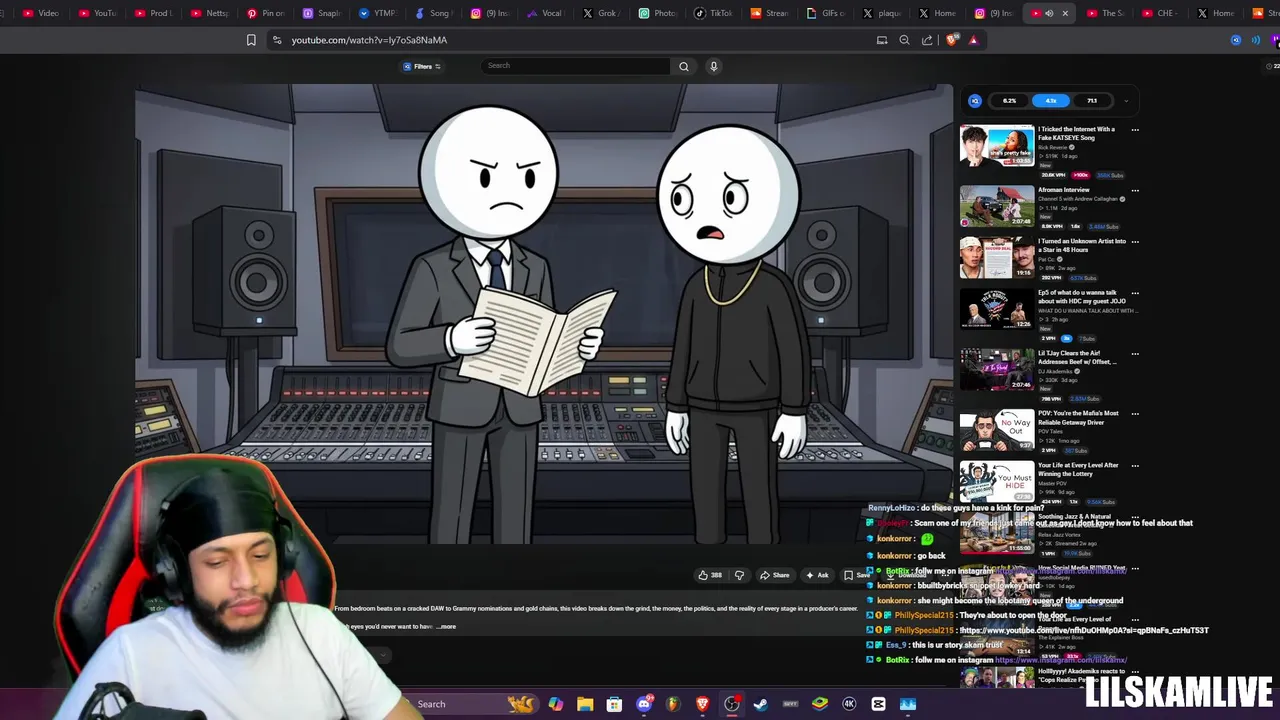The image size is (1280, 720).
Task: Save the video to a playlist
Action: tap(857, 575)
